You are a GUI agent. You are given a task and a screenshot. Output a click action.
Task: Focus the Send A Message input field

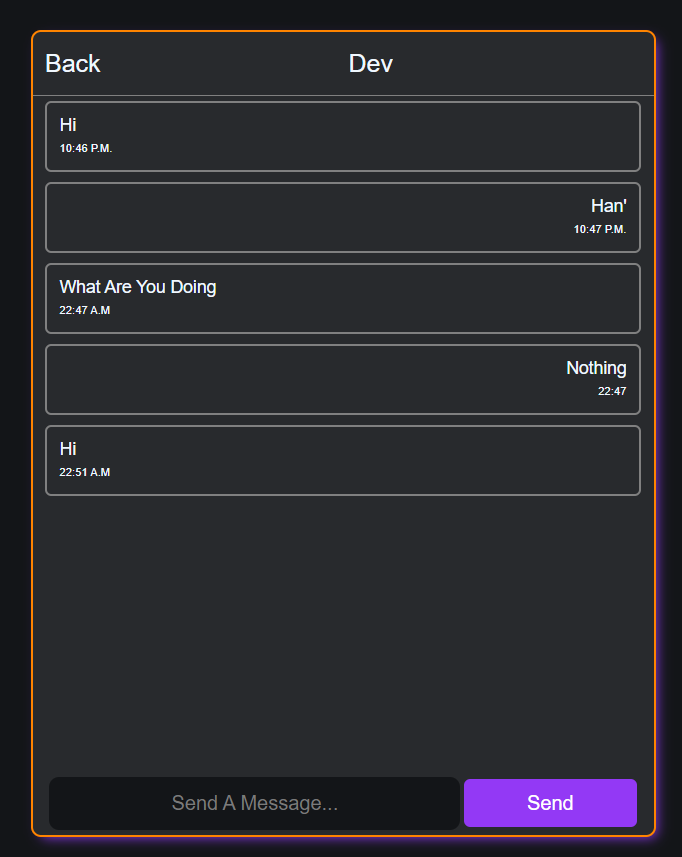tap(254, 803)
